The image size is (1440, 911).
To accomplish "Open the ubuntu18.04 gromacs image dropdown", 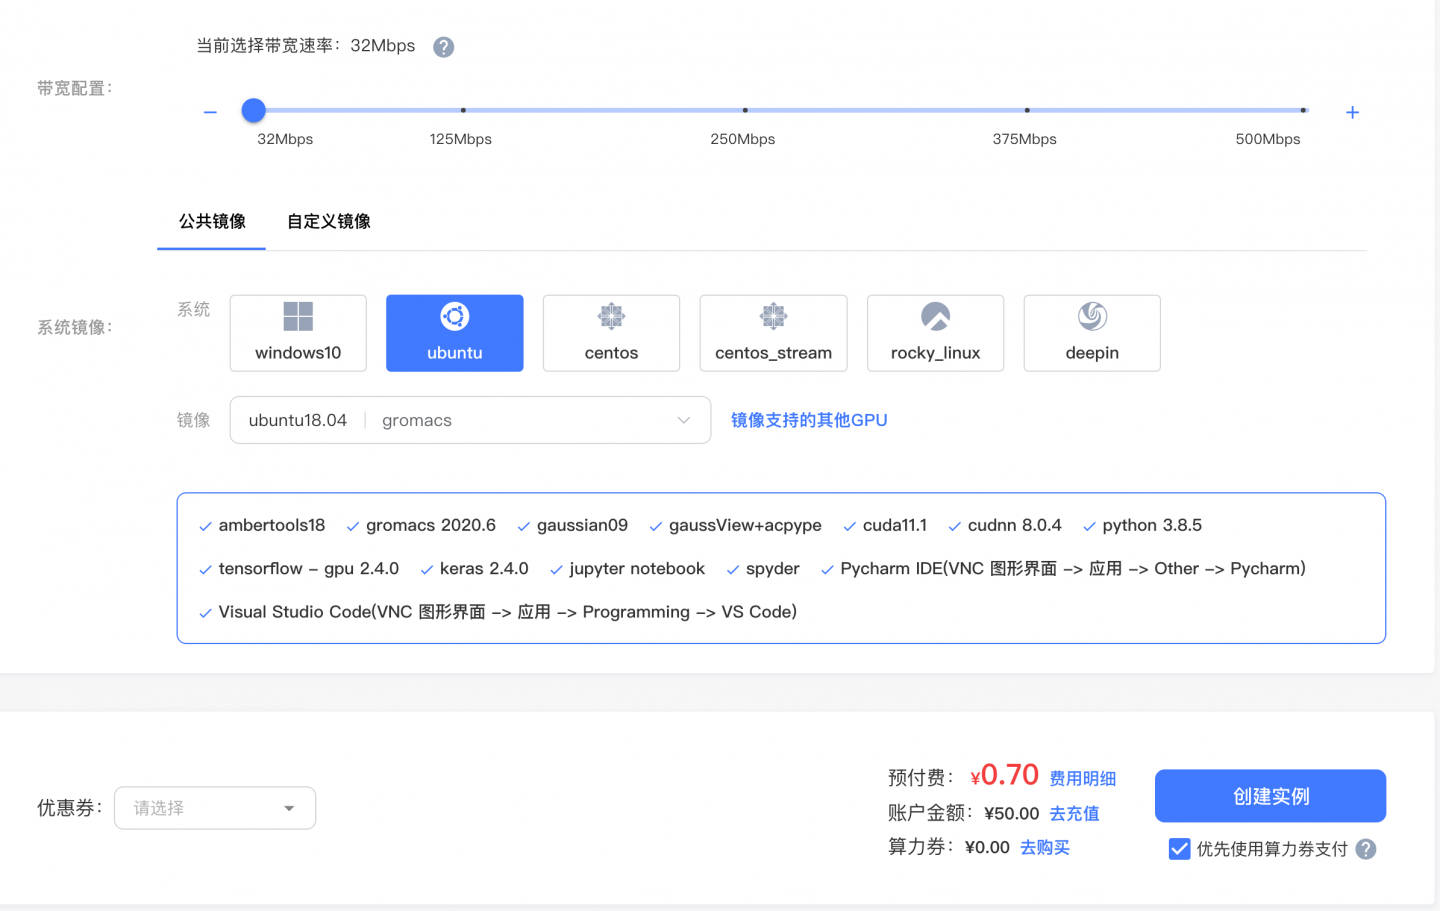I will [470, 420].
